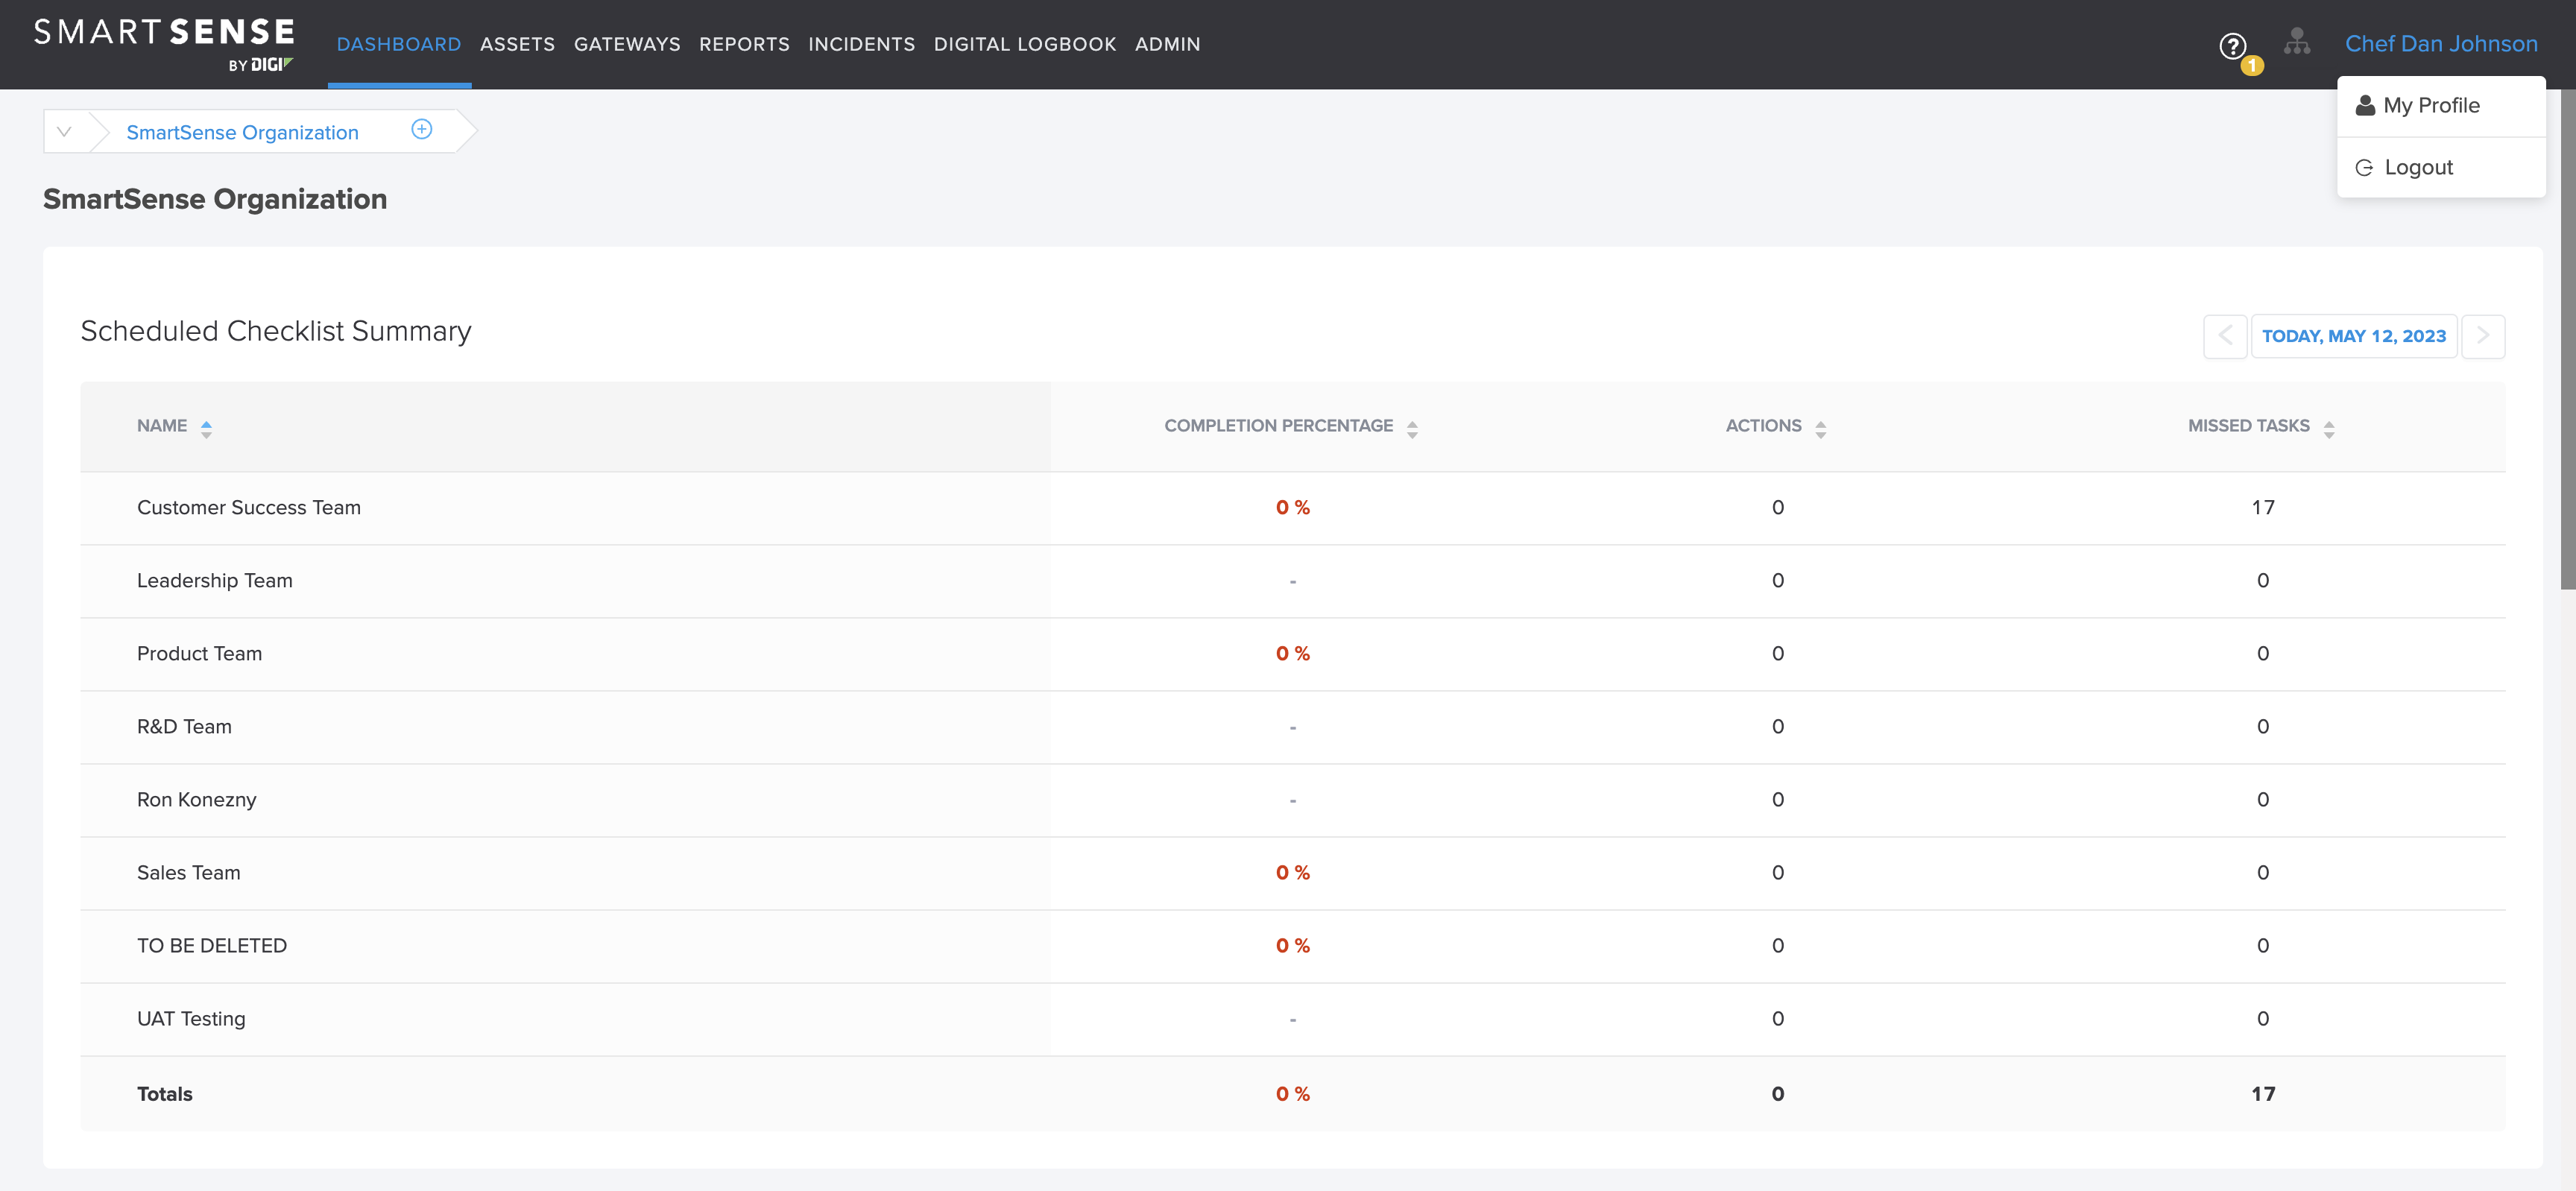Click Customer Success Team's 17 missed tasks
2576x1191 pixels.
[x=2262, y=507]
